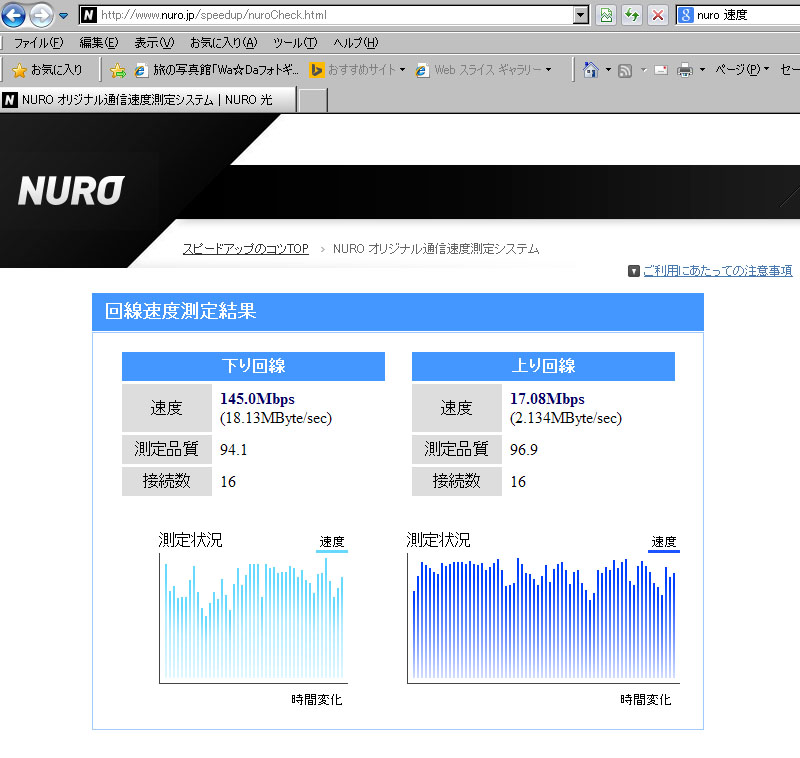
Task: Expand the address bar dropdown arrow
Action: coord(581,15)
